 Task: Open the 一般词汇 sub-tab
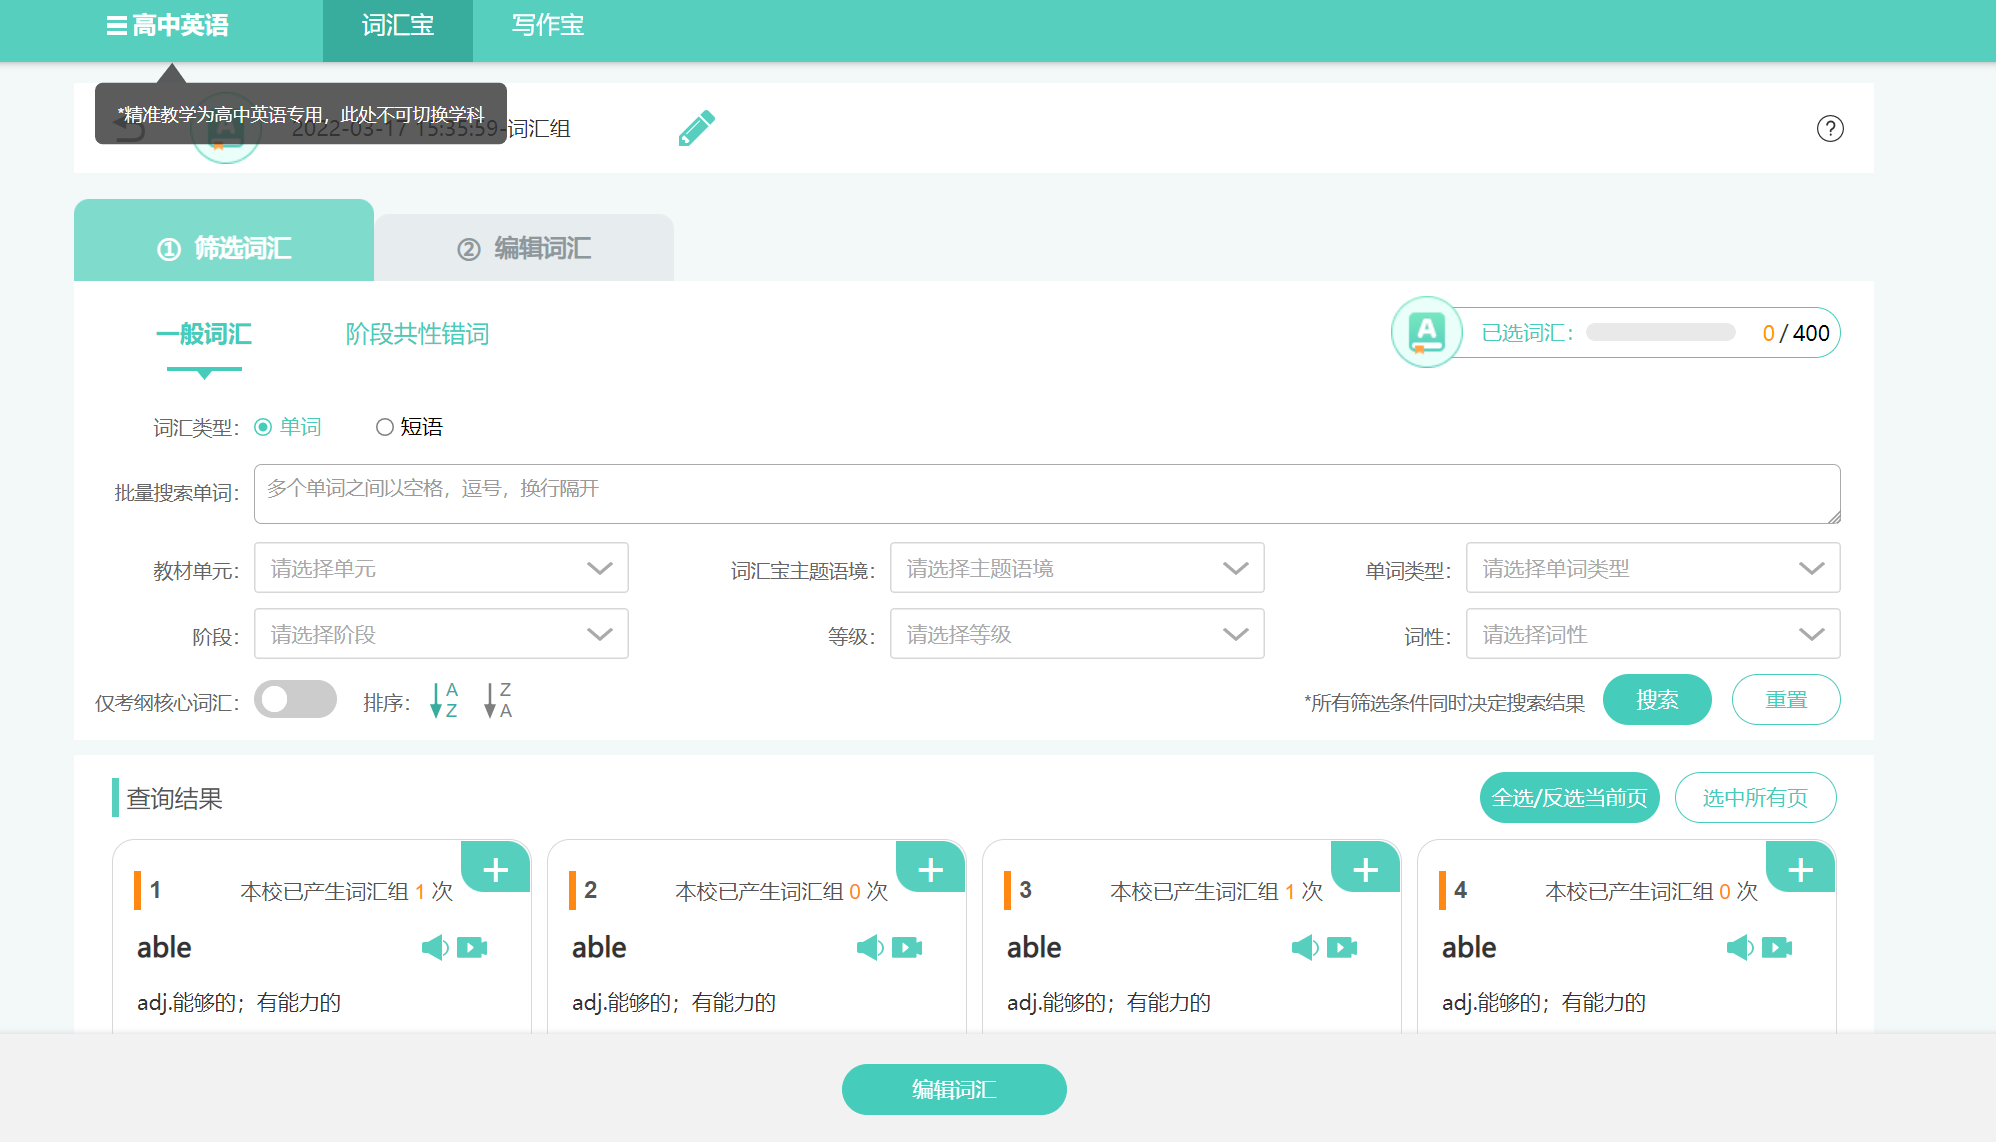(204, 334)
